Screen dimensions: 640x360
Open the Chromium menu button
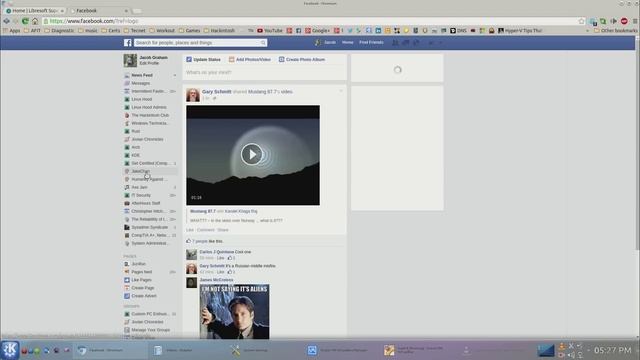(x=635, y=21)
